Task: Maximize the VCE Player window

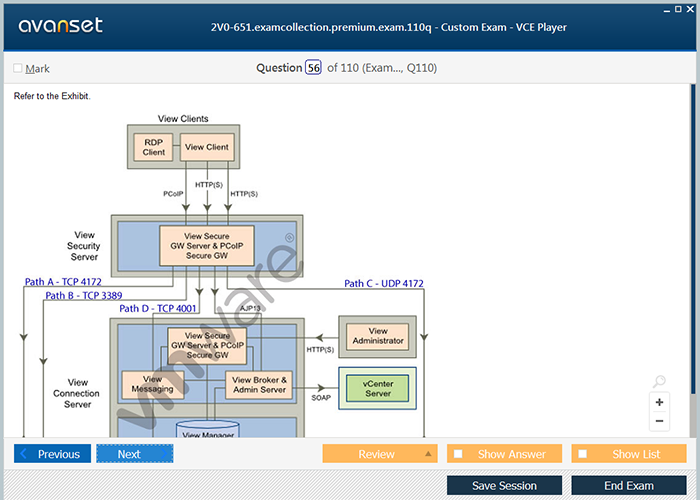Action: pos(678,9)
